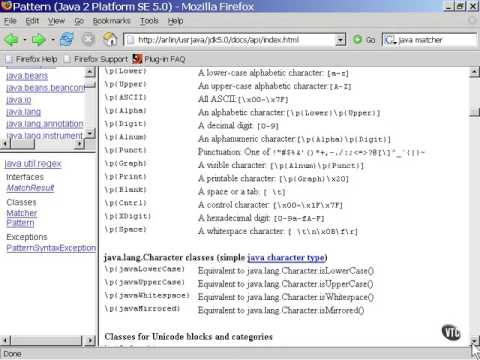Click the class frame horizontal scroll right arrow

click(90, 341)
